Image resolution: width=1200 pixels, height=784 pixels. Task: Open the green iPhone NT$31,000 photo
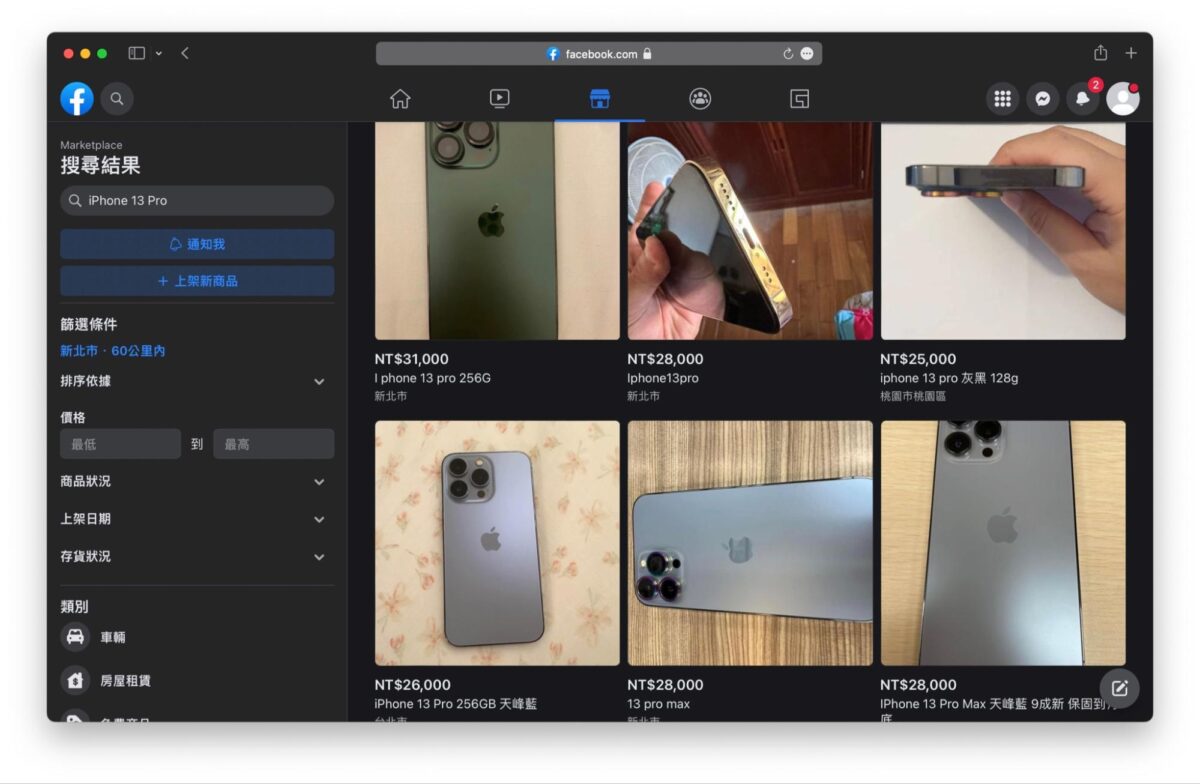[497, 231]
